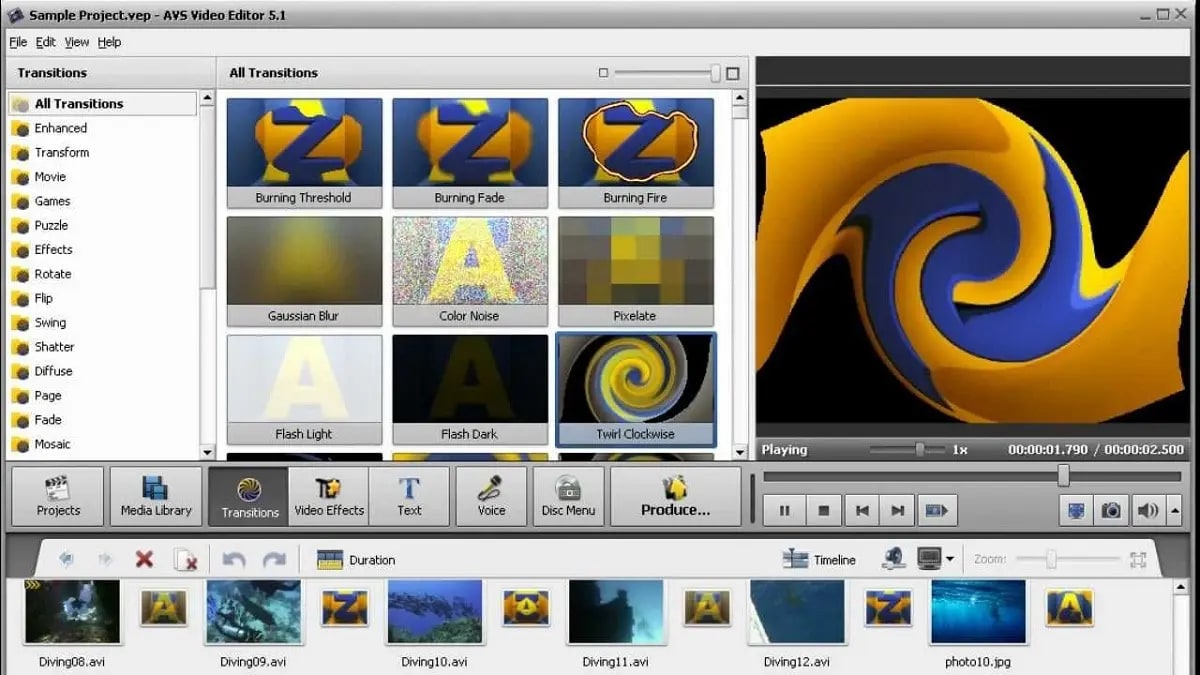Set smallest transition thumbnail size

603,73
